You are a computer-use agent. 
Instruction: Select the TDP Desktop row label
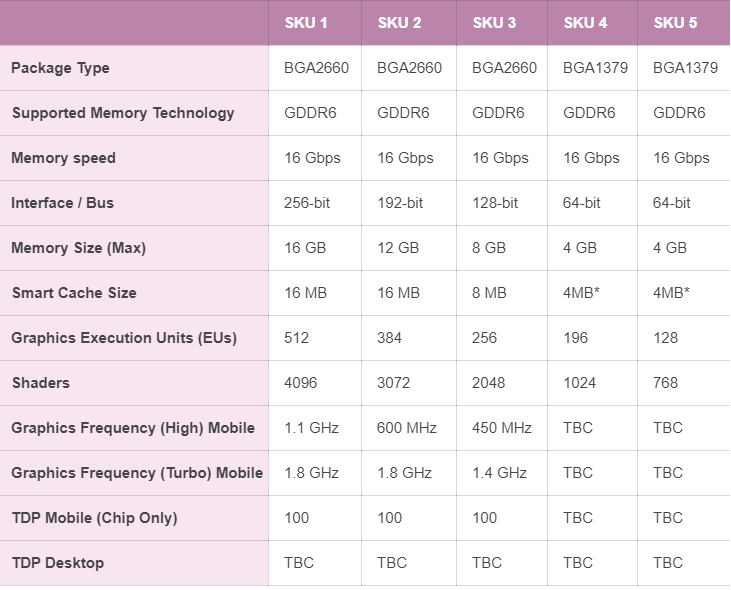(57, 563)
